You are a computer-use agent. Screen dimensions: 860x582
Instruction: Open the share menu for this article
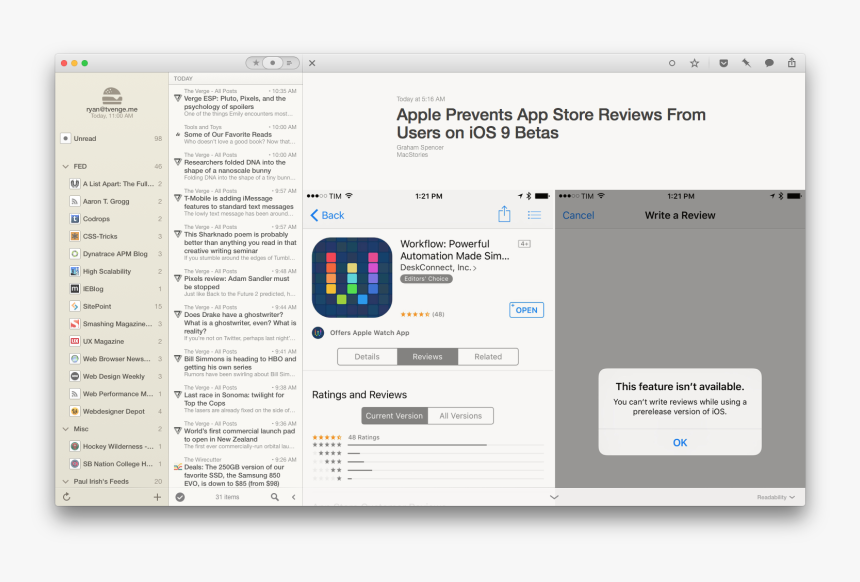(x=791, y=62)
